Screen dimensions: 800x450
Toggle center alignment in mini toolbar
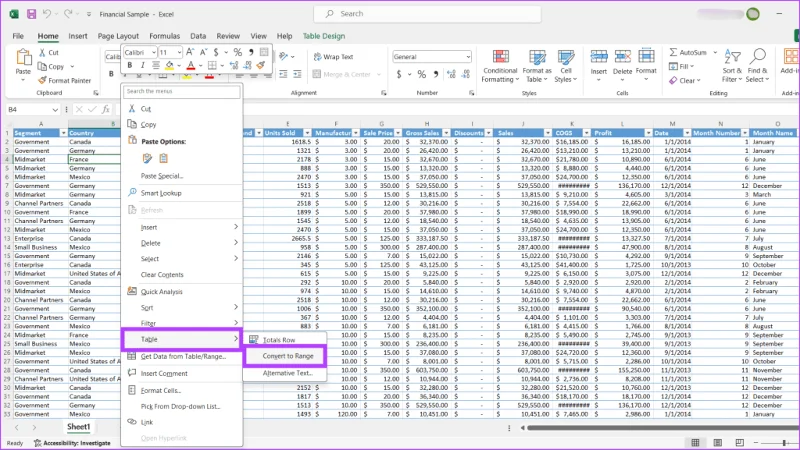click(x=156, y=65)
